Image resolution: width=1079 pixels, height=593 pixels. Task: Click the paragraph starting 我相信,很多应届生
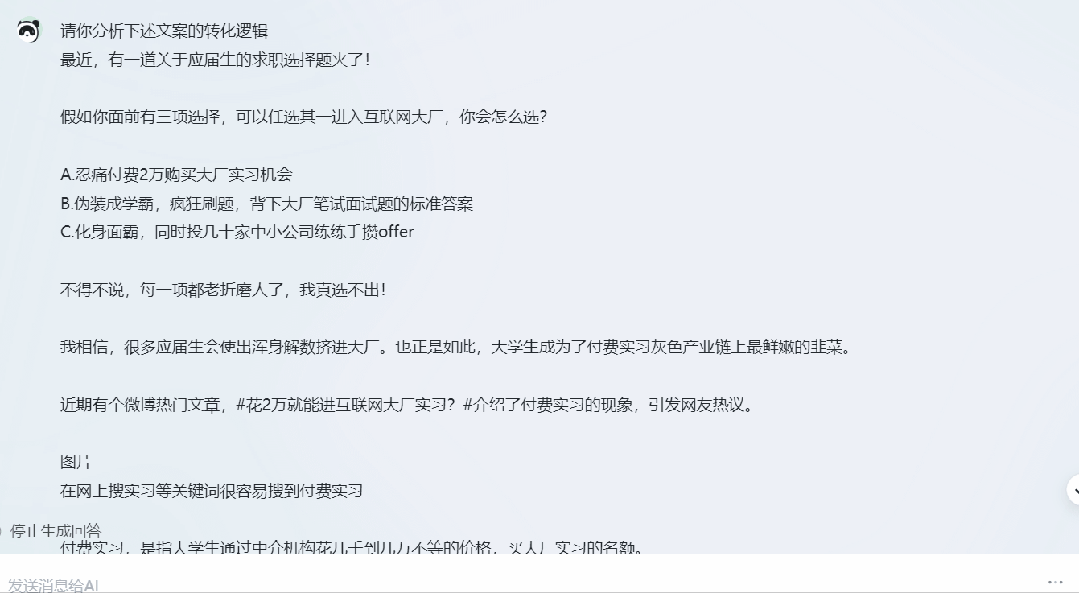click(x=456, y=347)
